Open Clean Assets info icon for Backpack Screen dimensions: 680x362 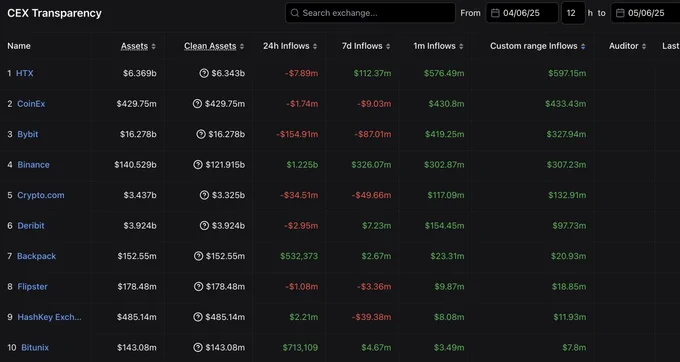[198, 256]
